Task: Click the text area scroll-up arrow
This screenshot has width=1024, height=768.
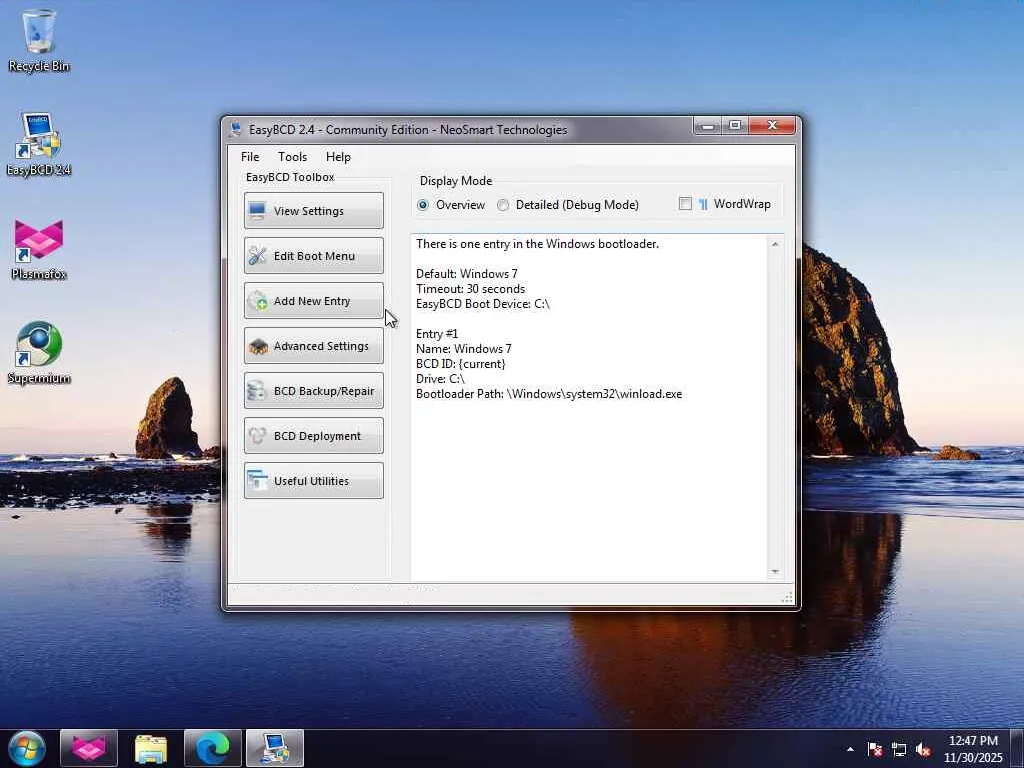Action: (775, 244)
